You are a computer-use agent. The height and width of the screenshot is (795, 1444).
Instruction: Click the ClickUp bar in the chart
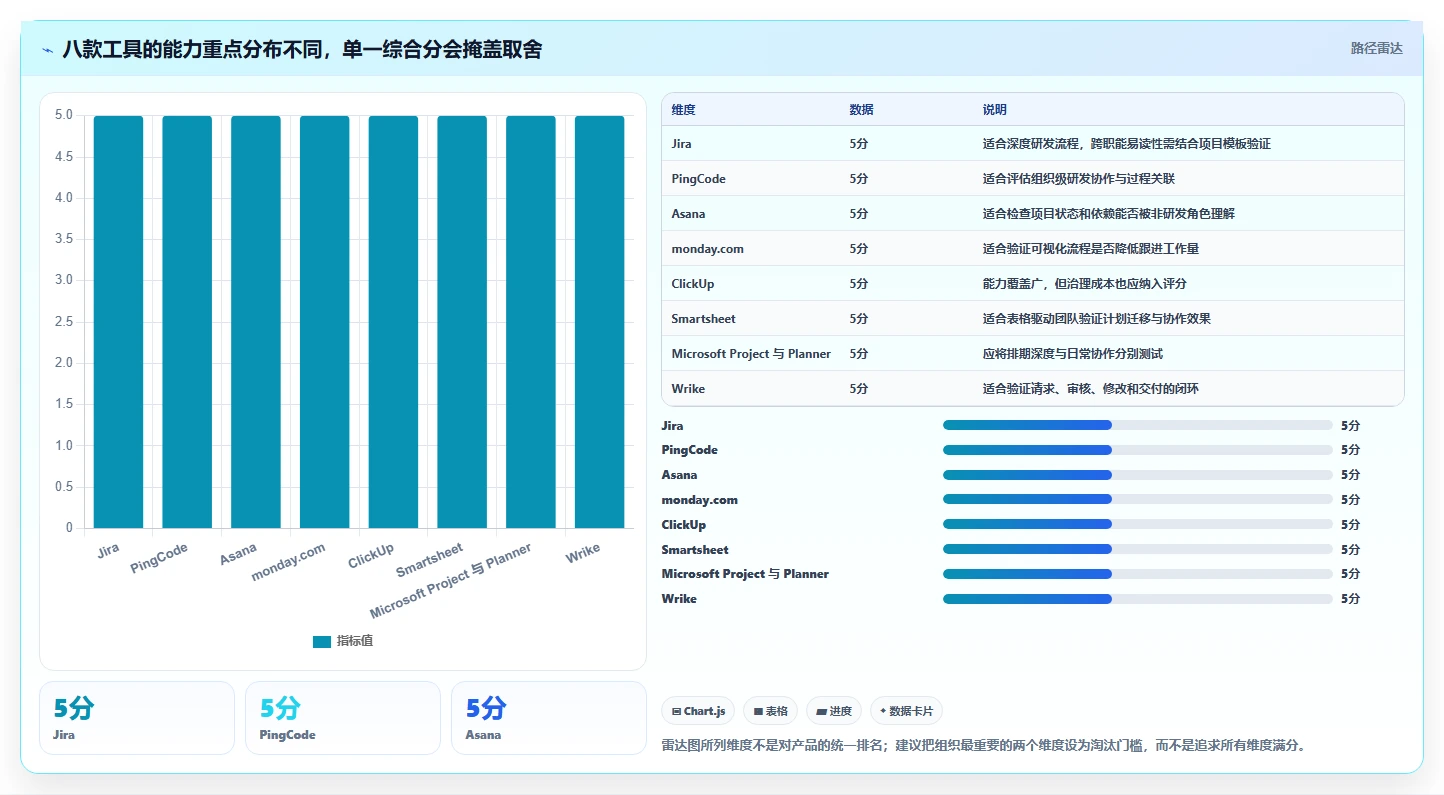pyautogui.click(x=393, y=322)
